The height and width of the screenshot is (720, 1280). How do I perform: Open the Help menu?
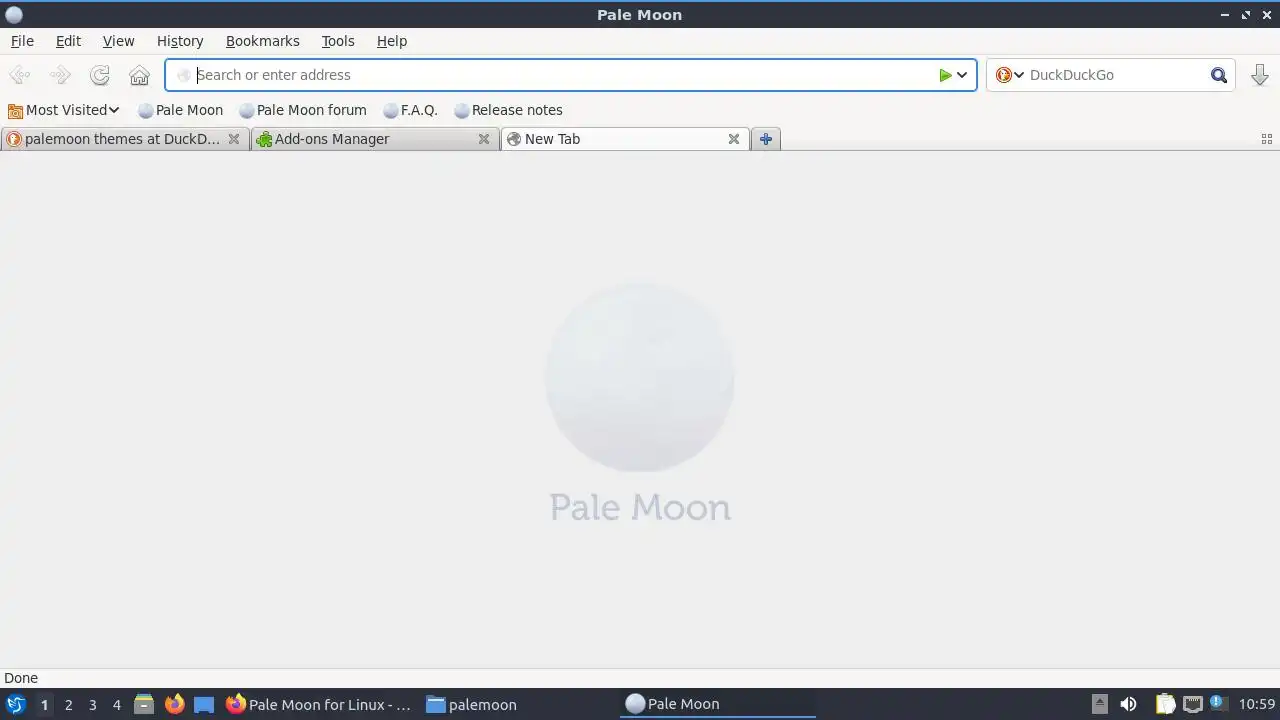click(392, 41)
